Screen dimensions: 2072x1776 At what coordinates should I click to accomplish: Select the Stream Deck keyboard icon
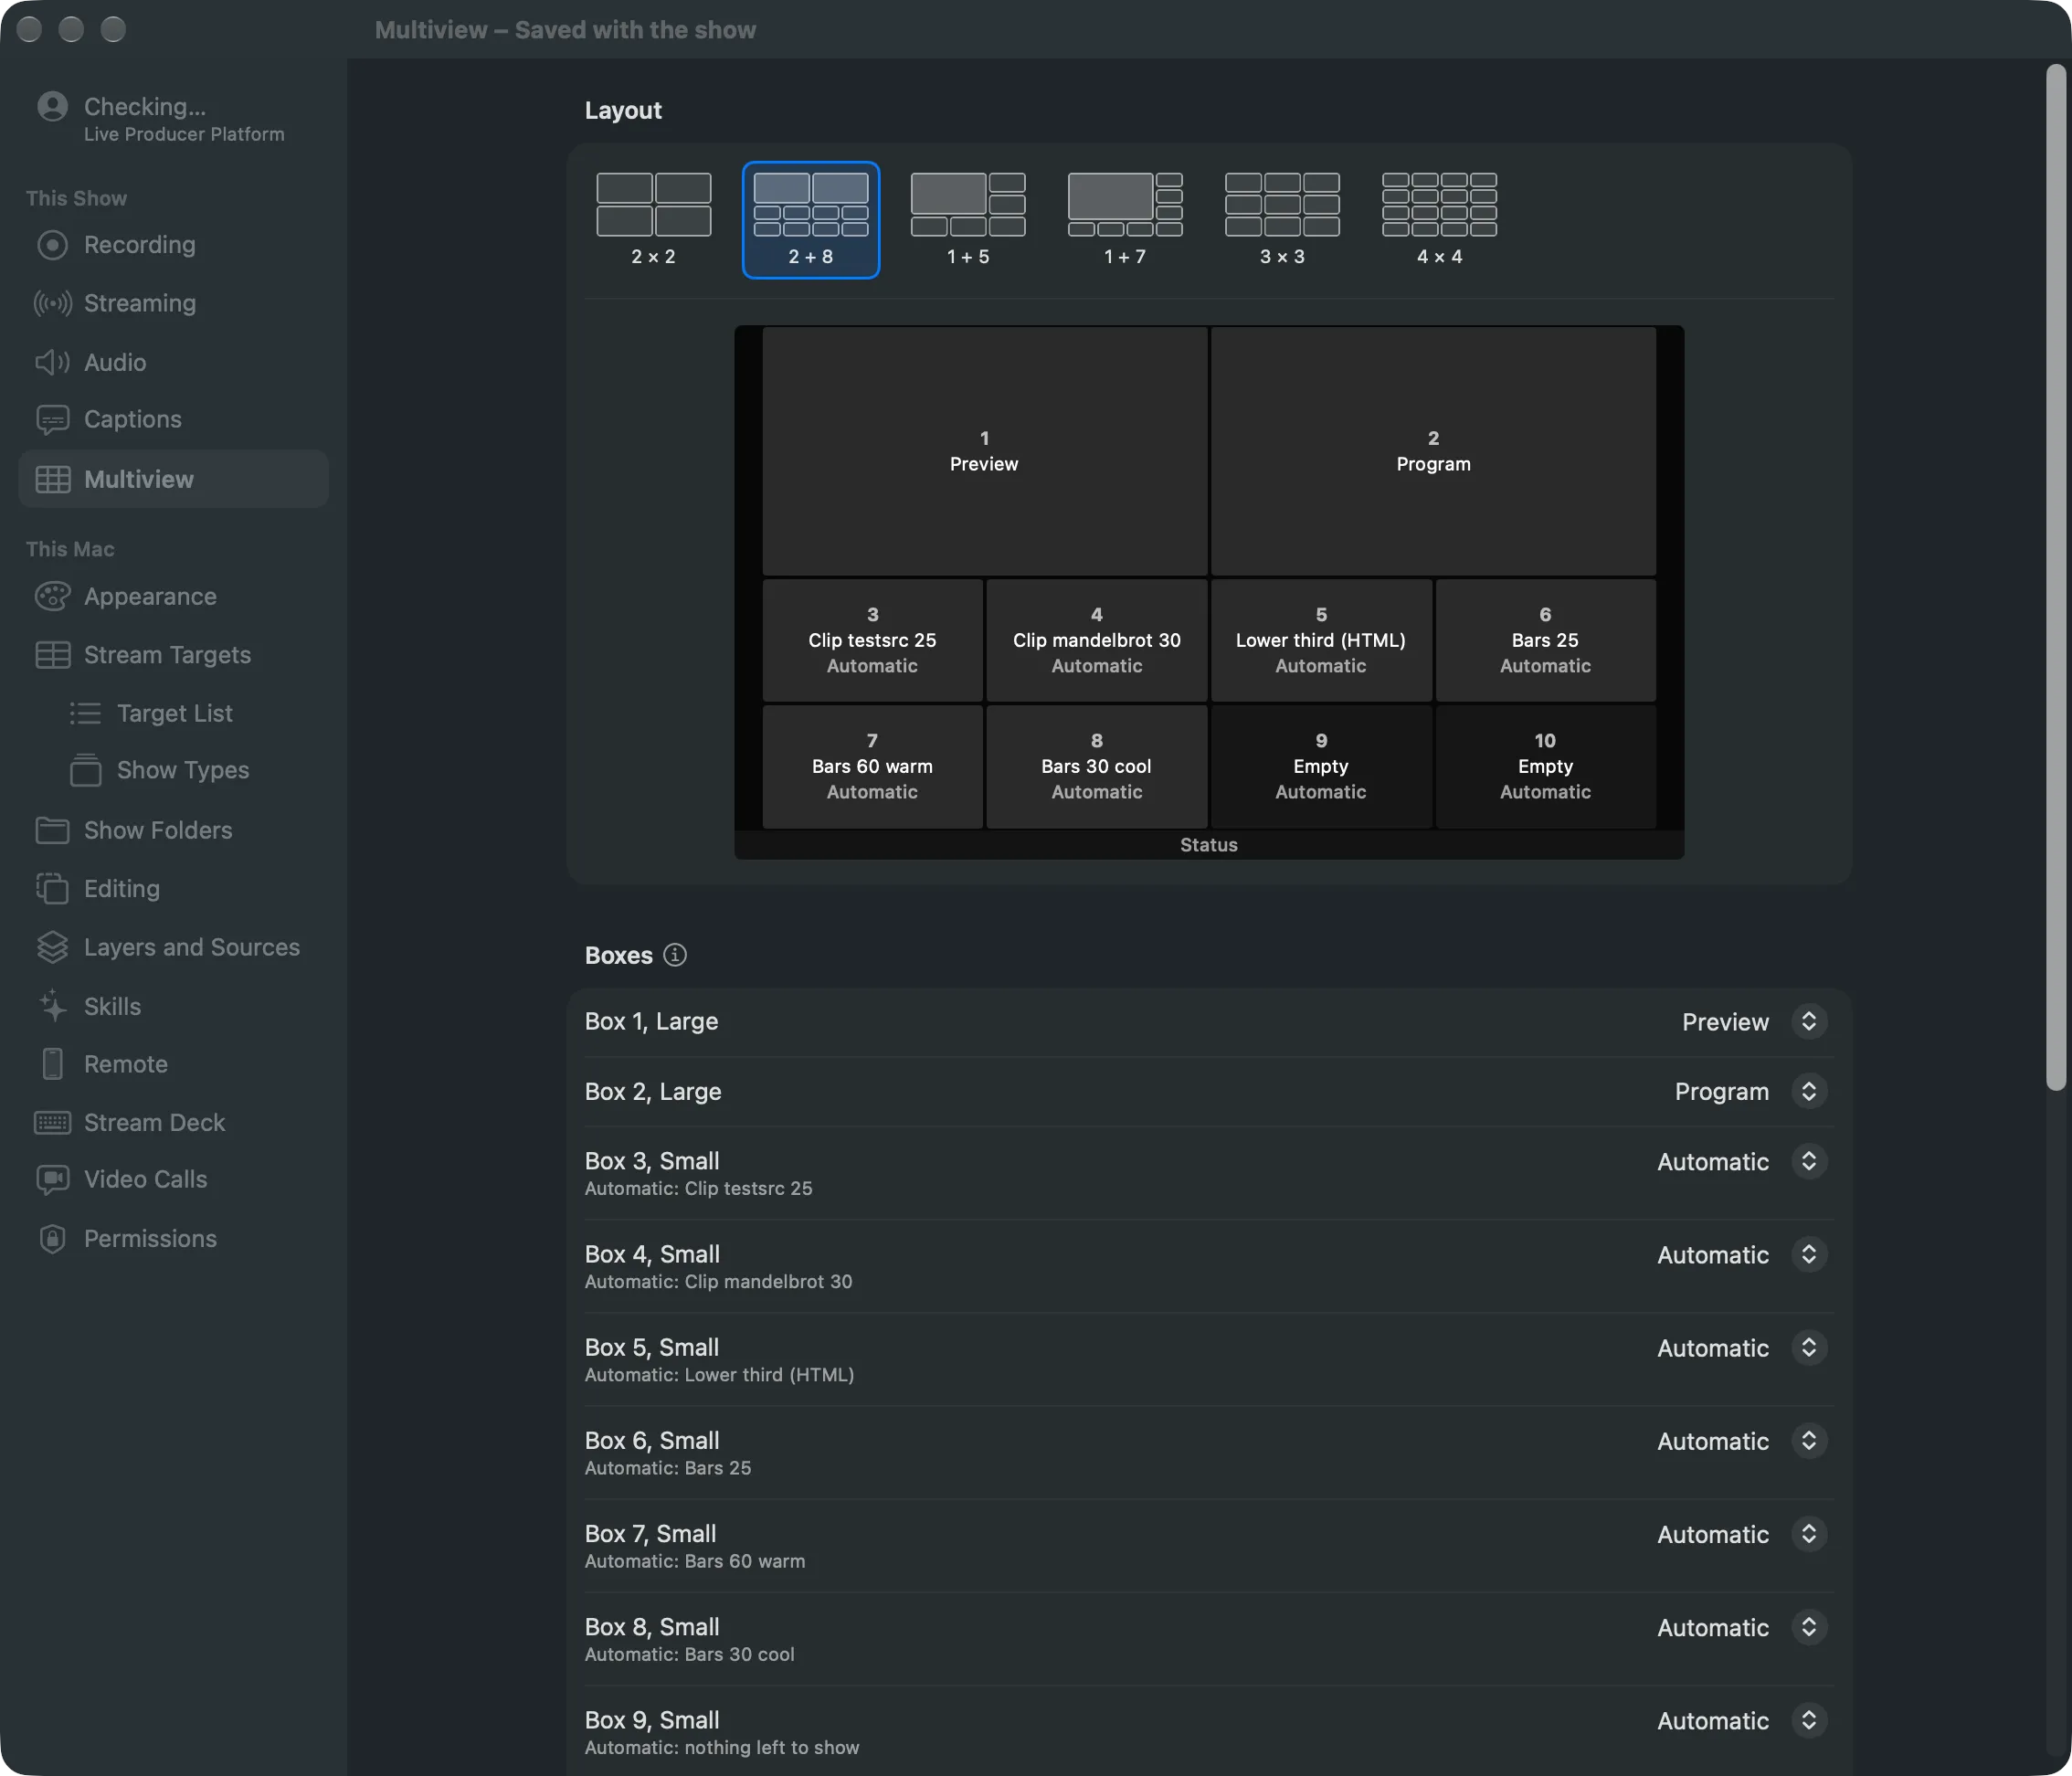[x=52, y=1122]
